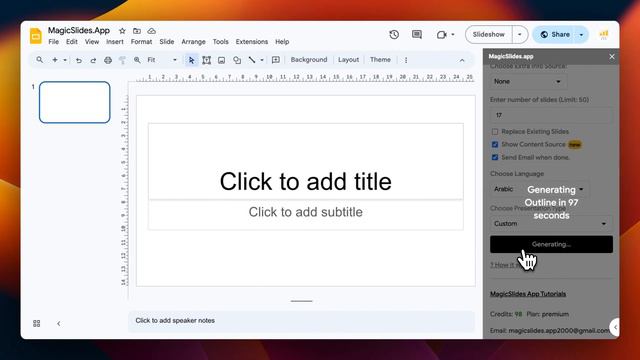The width and height of the screenshot is (640, 360).
Task: Expand the new slide layout arrow
Action: pyautogui.click(x=65, y=60)
